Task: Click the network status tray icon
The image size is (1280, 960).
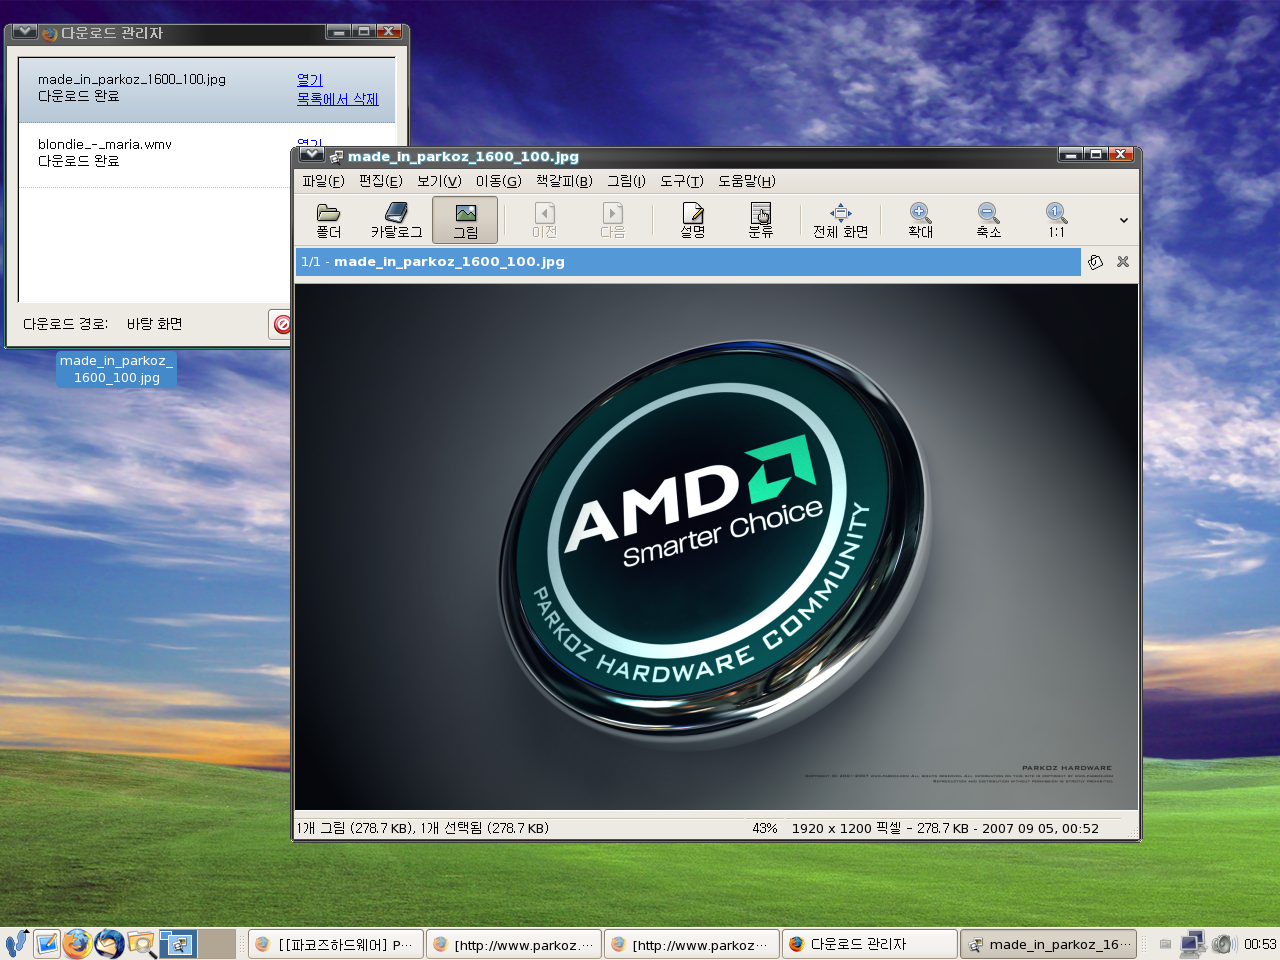Action: [x=1193, y=943]
